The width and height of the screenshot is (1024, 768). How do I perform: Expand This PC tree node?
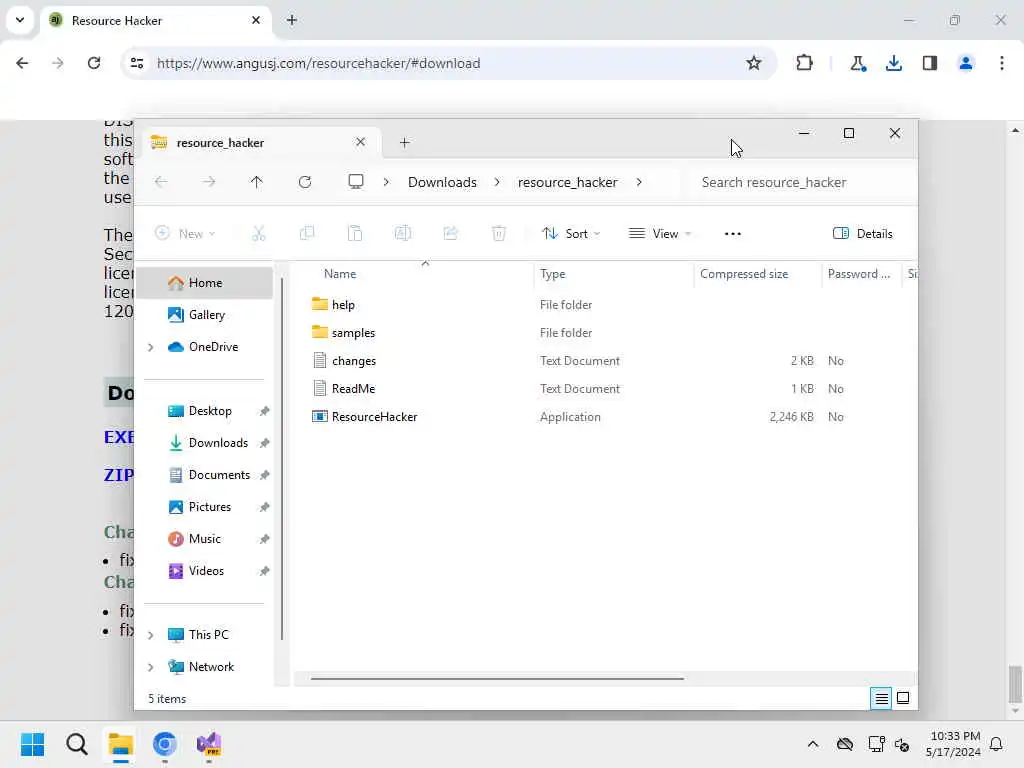tap(151, 635)
